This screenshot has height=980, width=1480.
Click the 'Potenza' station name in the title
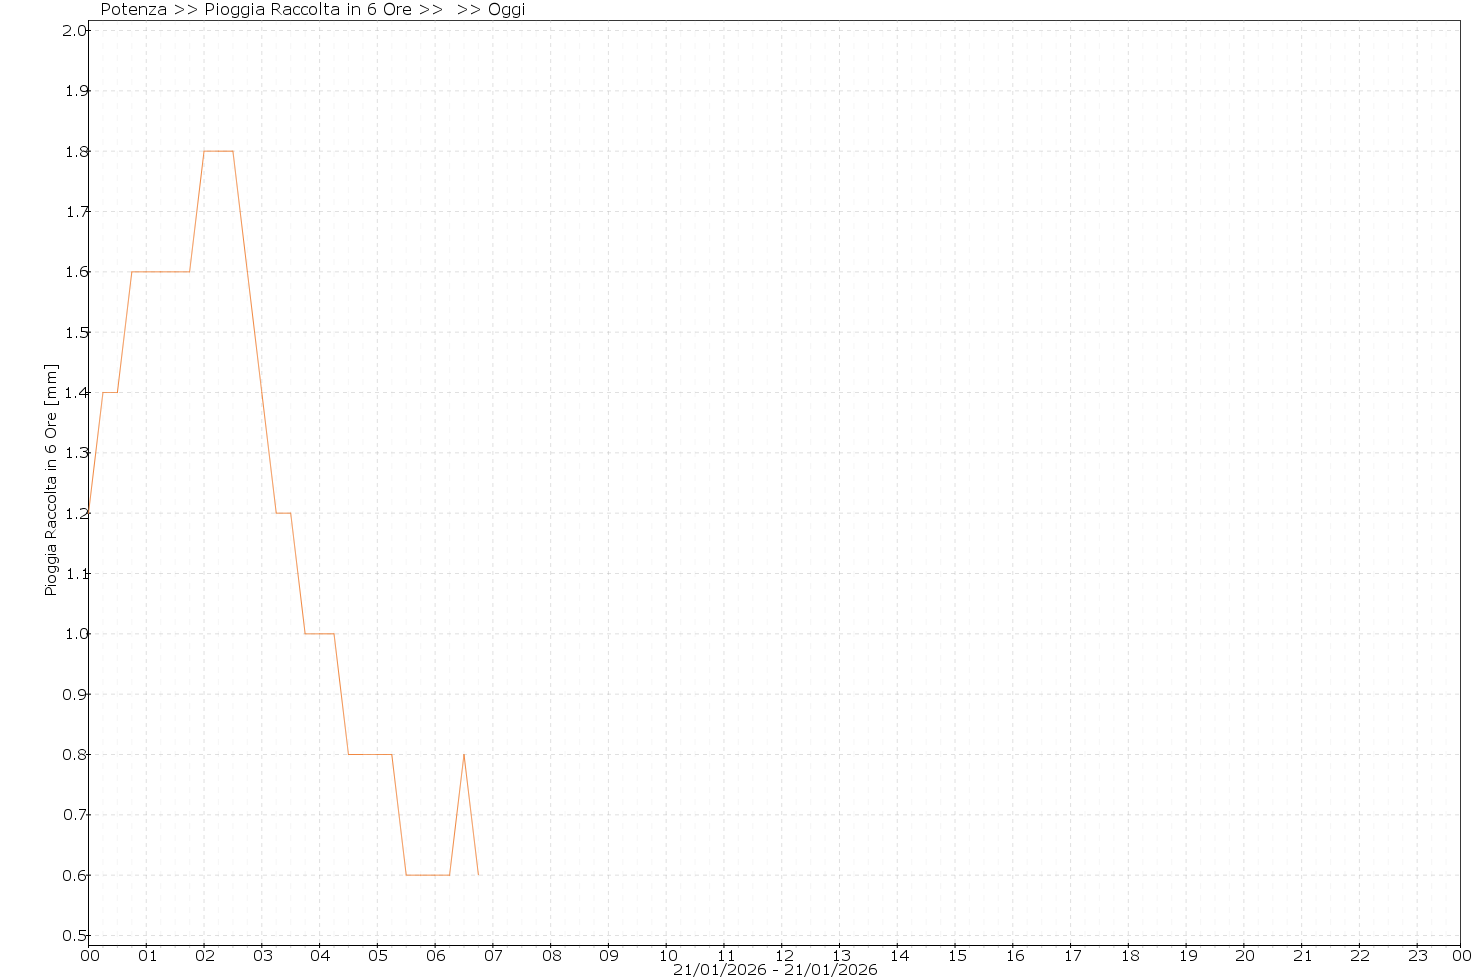133,10
